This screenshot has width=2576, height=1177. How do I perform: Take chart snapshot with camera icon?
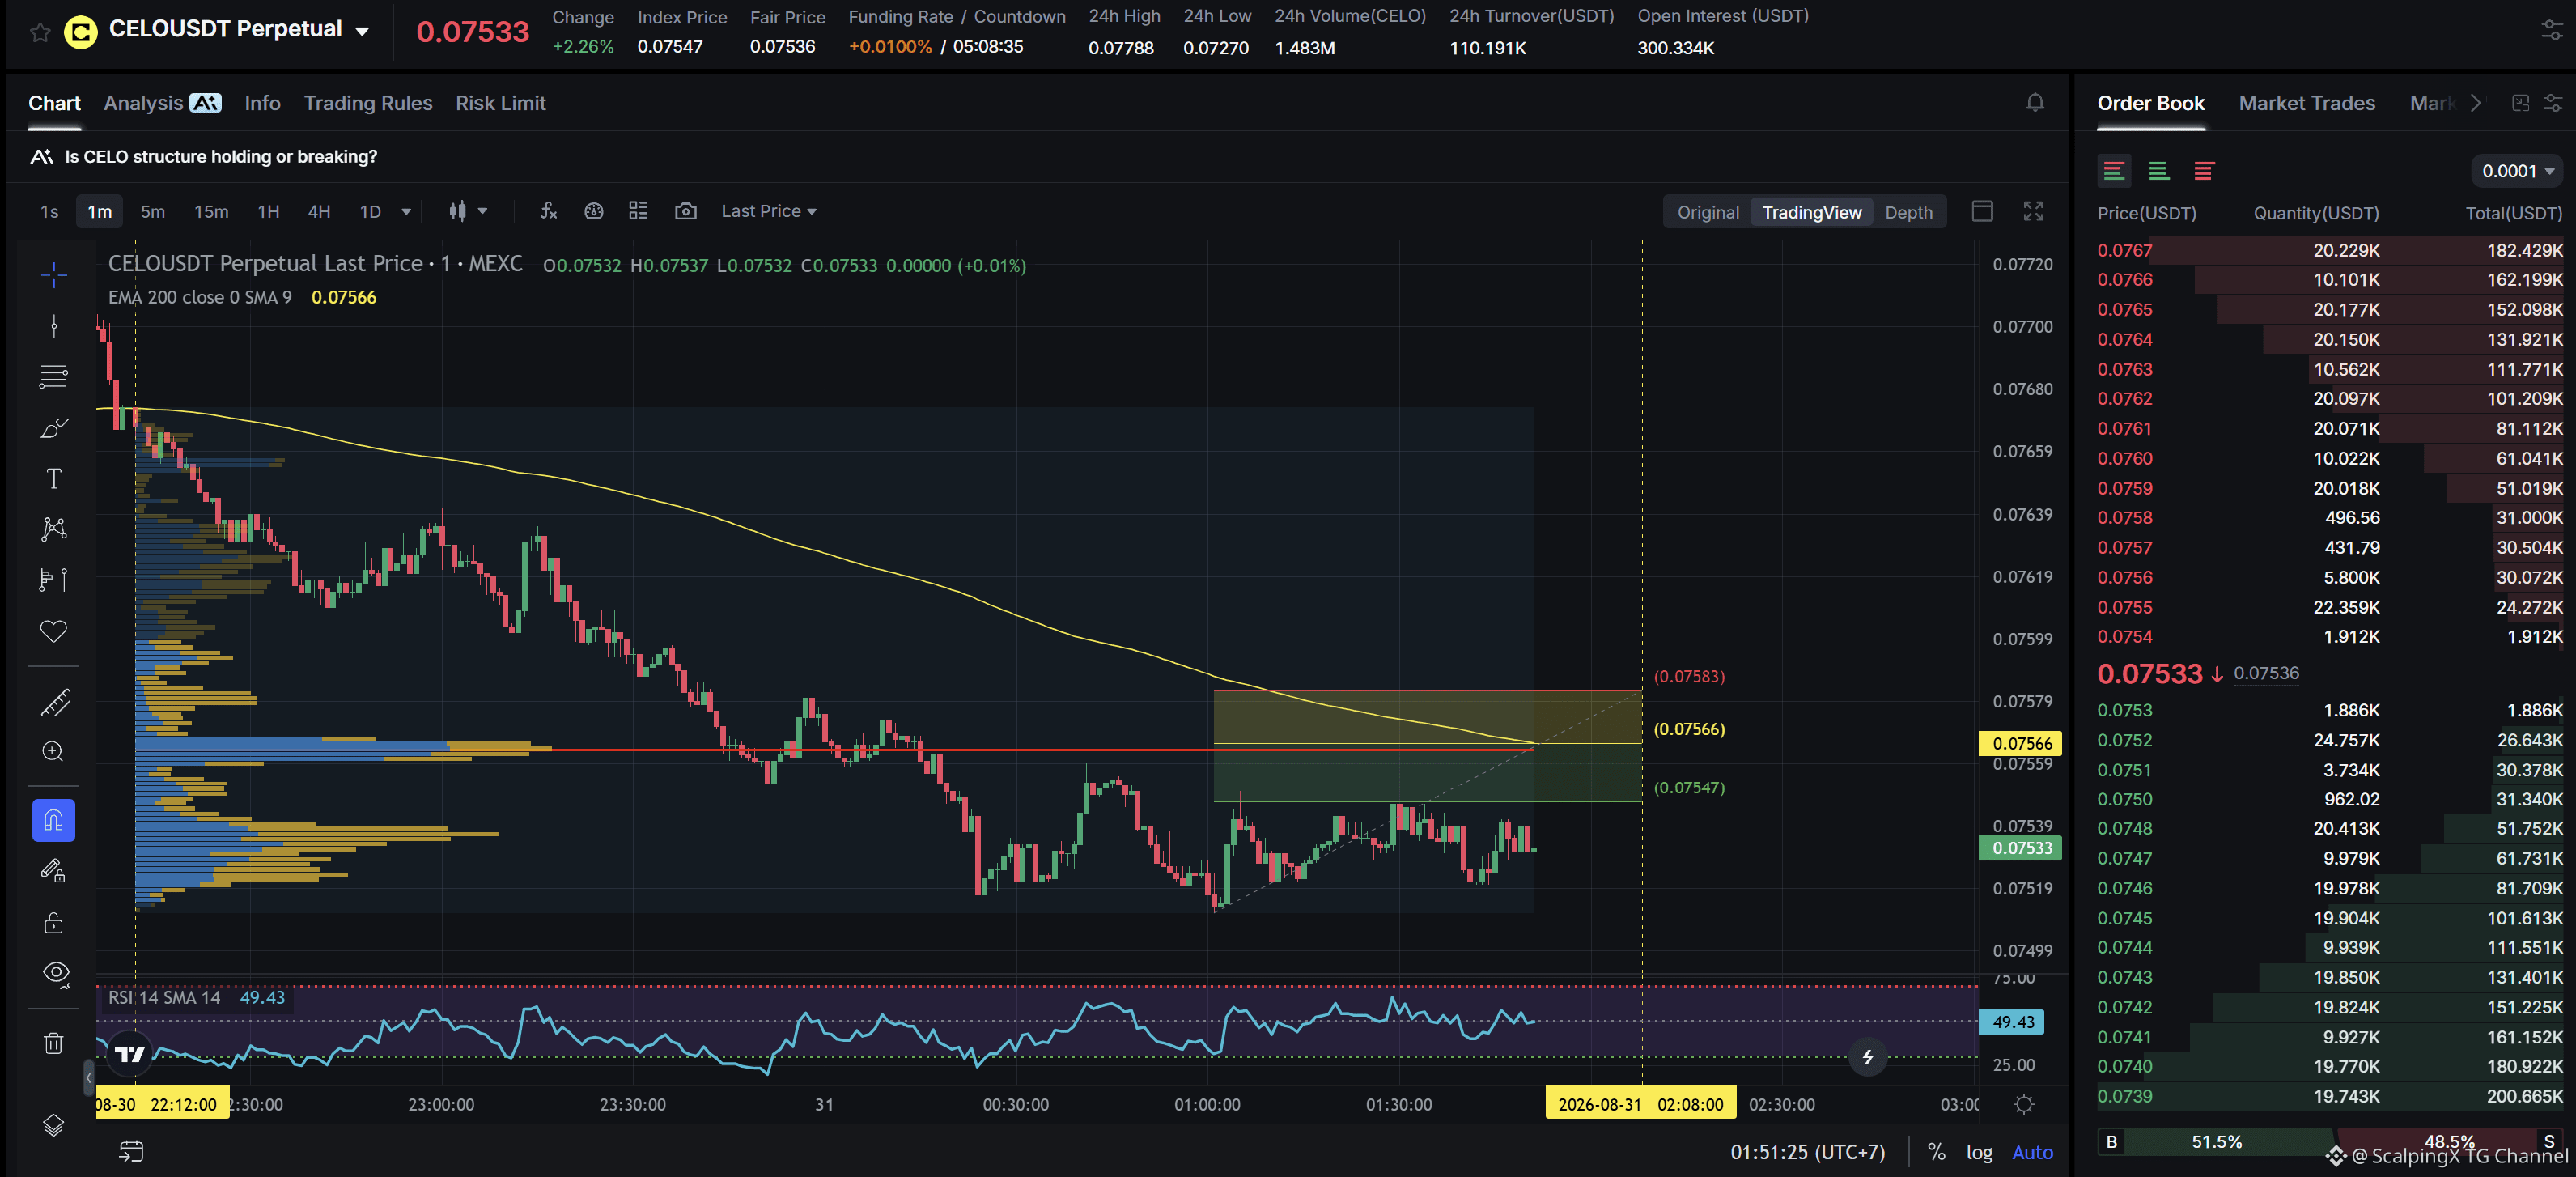pos(685,211)
